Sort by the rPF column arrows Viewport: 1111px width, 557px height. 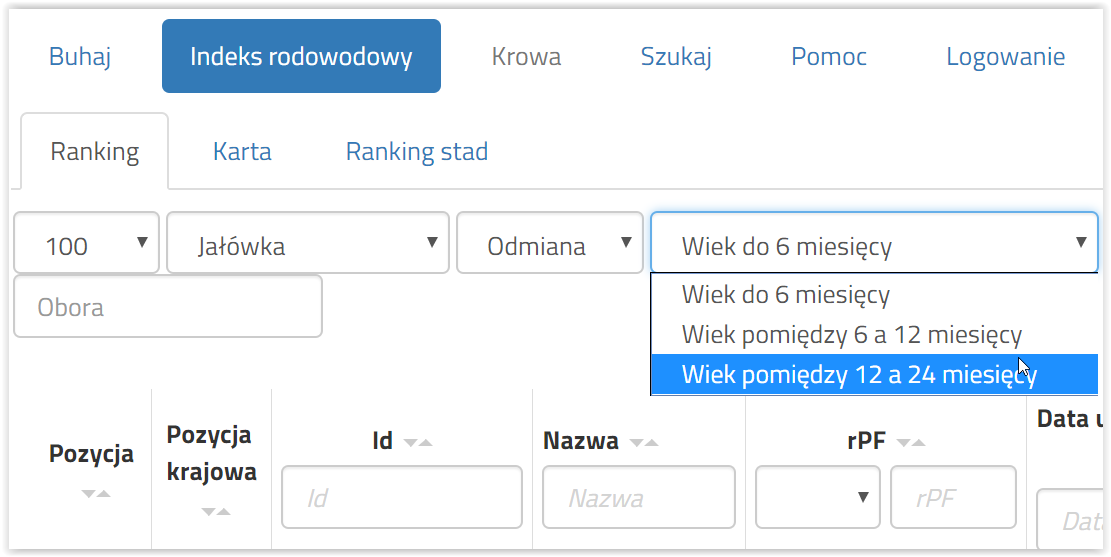[x=911, y=443]
